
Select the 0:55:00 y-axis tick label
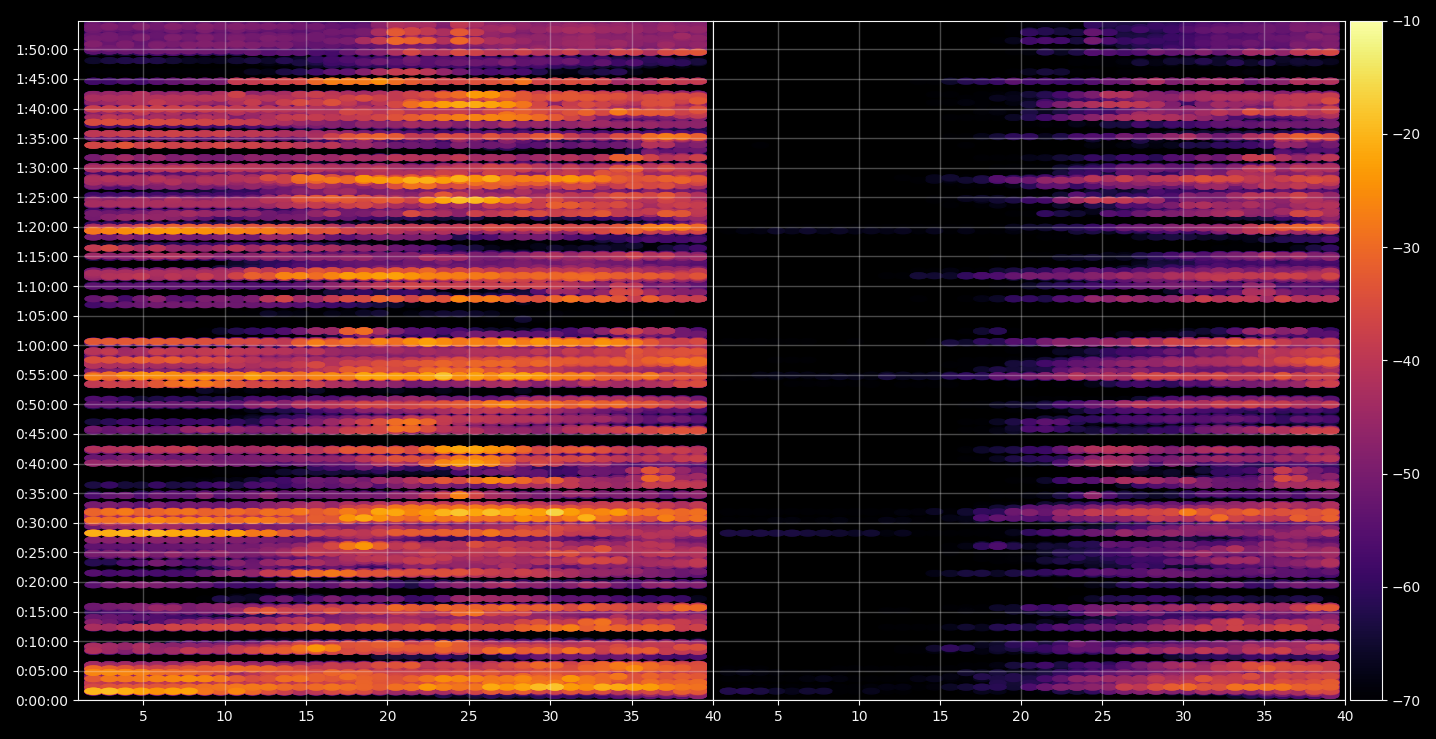[x=42, y=375]
